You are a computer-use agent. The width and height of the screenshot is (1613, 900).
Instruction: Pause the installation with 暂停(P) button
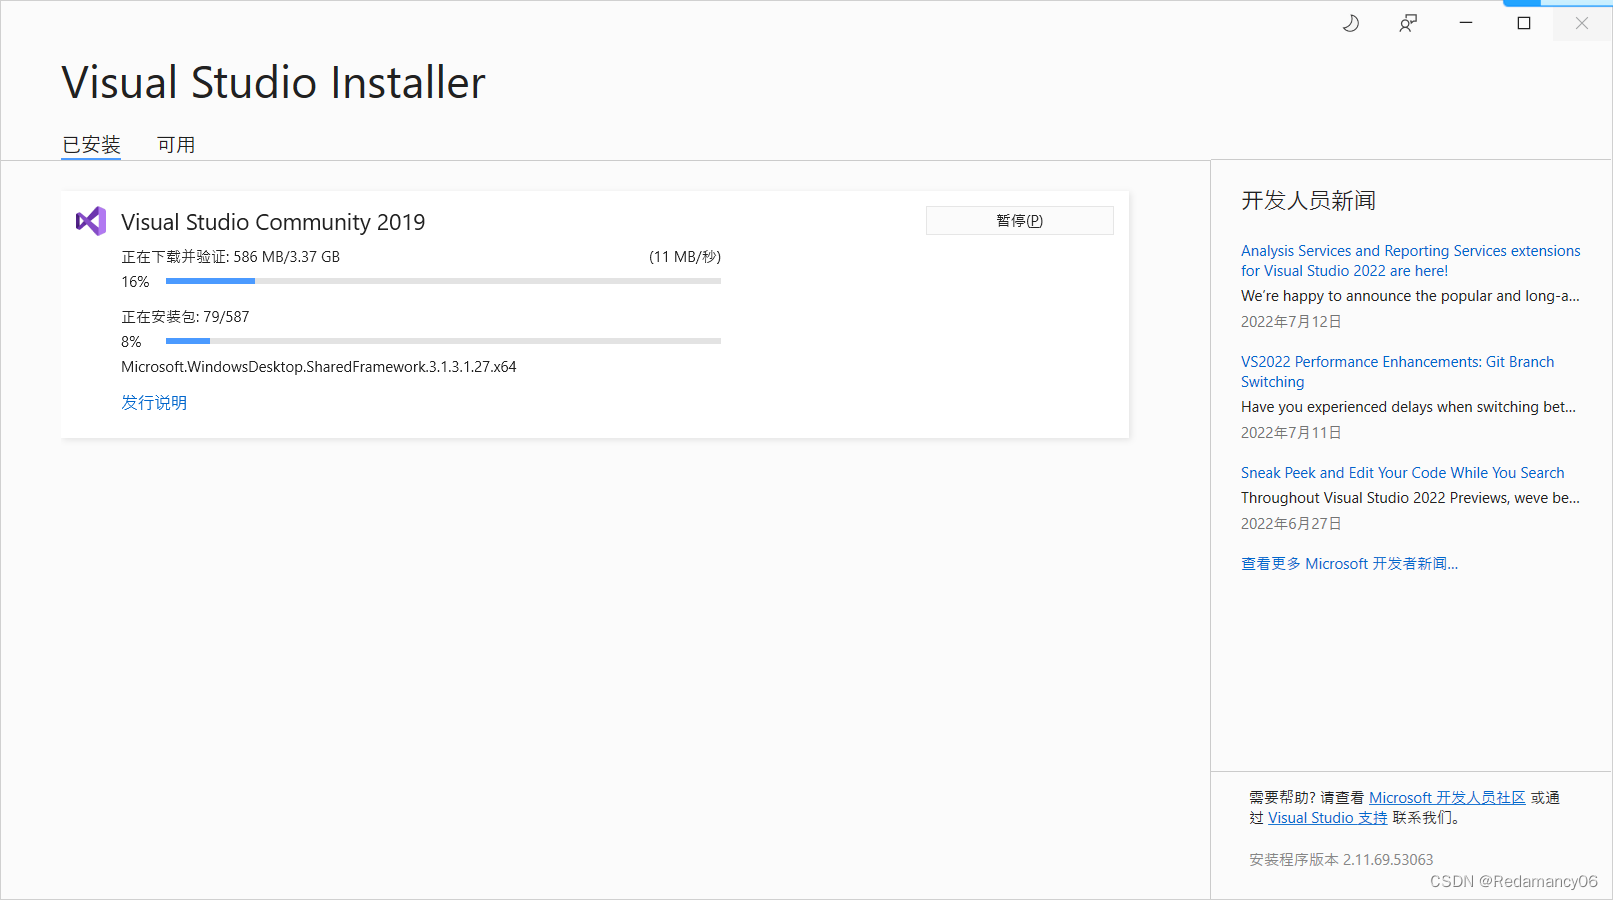(x=1019, y=220)
